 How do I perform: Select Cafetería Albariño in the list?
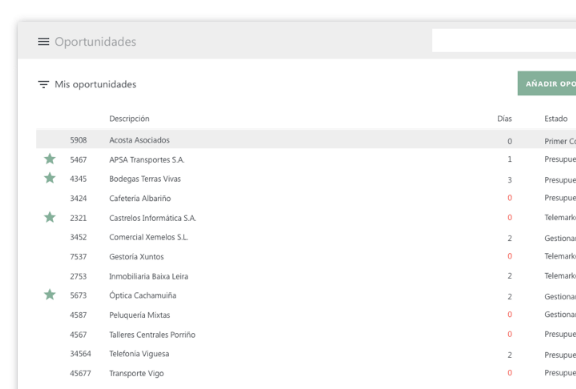[140, 198]
